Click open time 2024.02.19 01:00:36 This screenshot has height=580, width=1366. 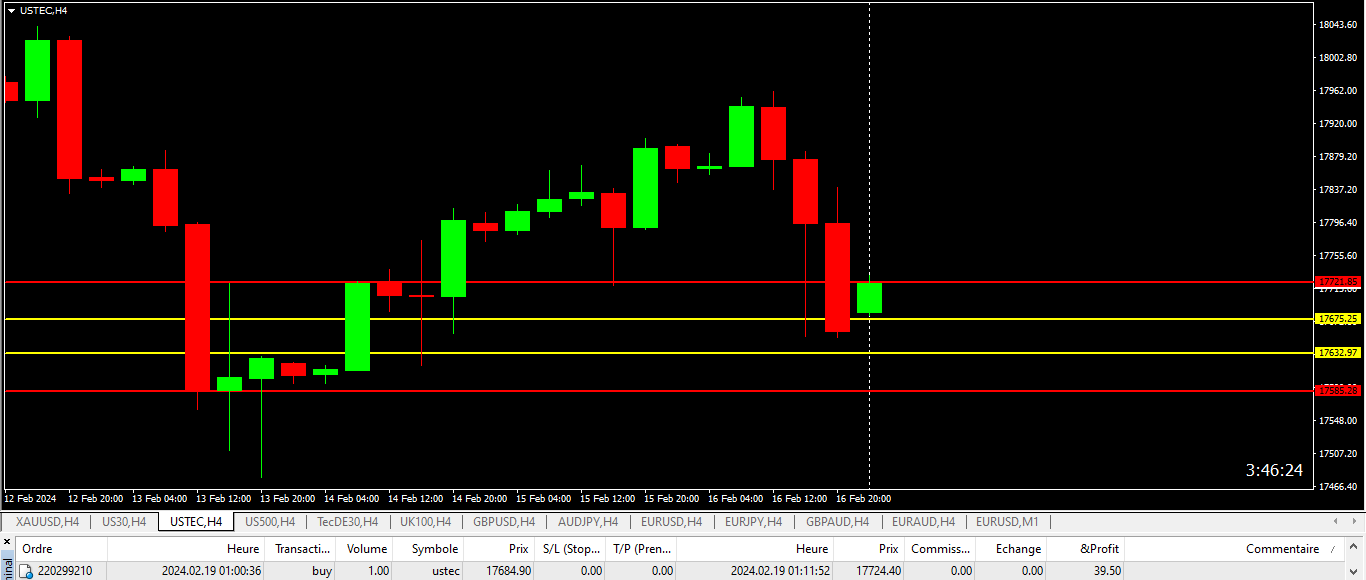pyautogui.click(x=211, y=571)
